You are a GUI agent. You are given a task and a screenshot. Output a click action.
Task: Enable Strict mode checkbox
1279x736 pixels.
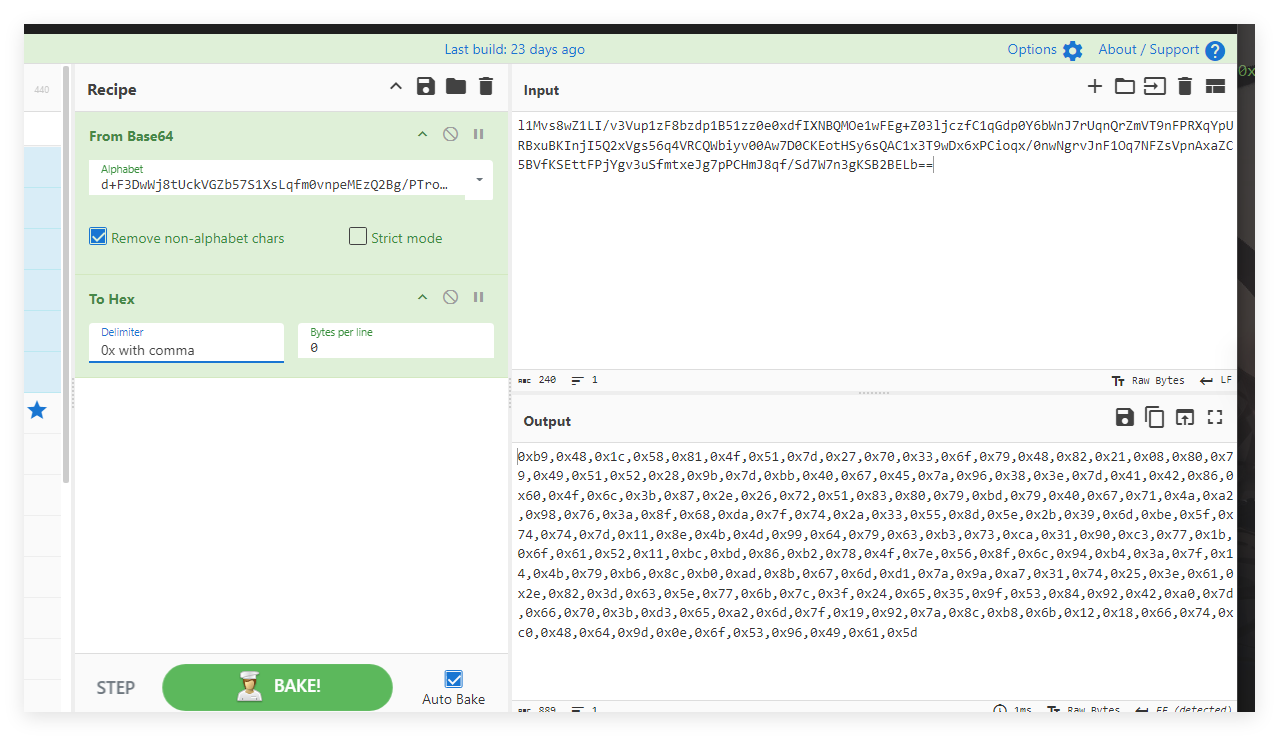click(x=358, y=236)
